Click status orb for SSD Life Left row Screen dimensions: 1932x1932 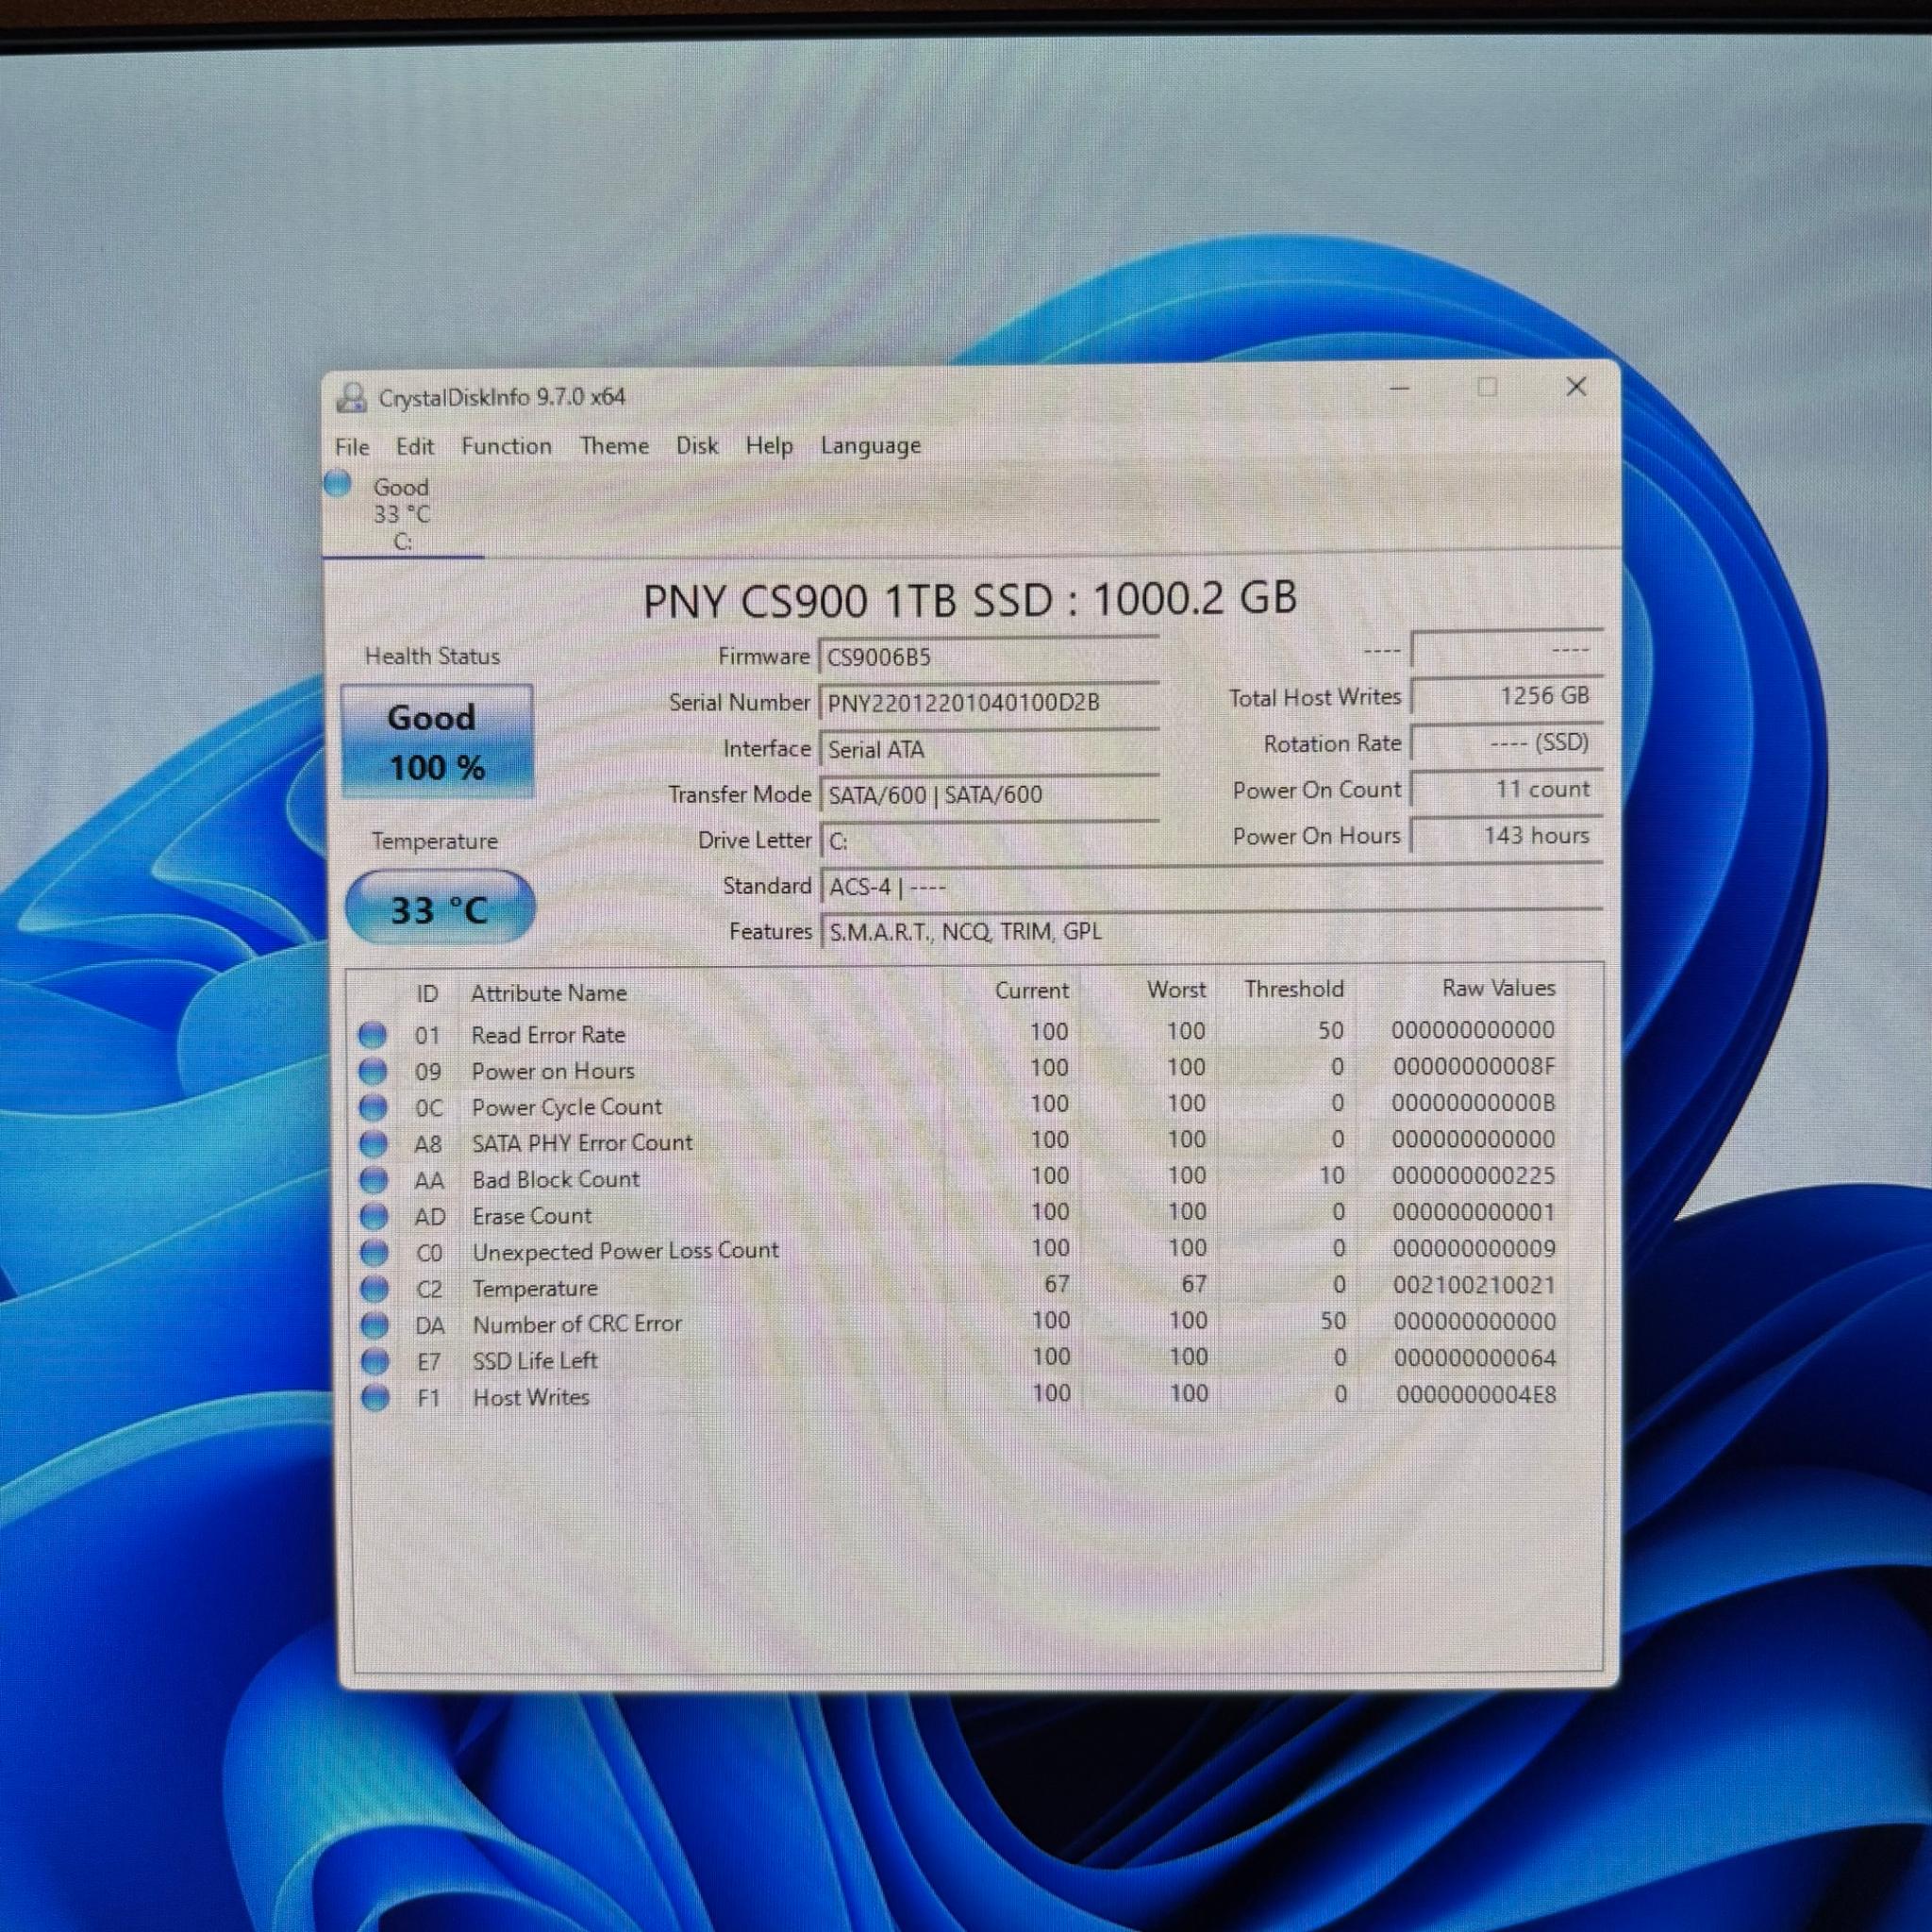(x=375, y=1361)
